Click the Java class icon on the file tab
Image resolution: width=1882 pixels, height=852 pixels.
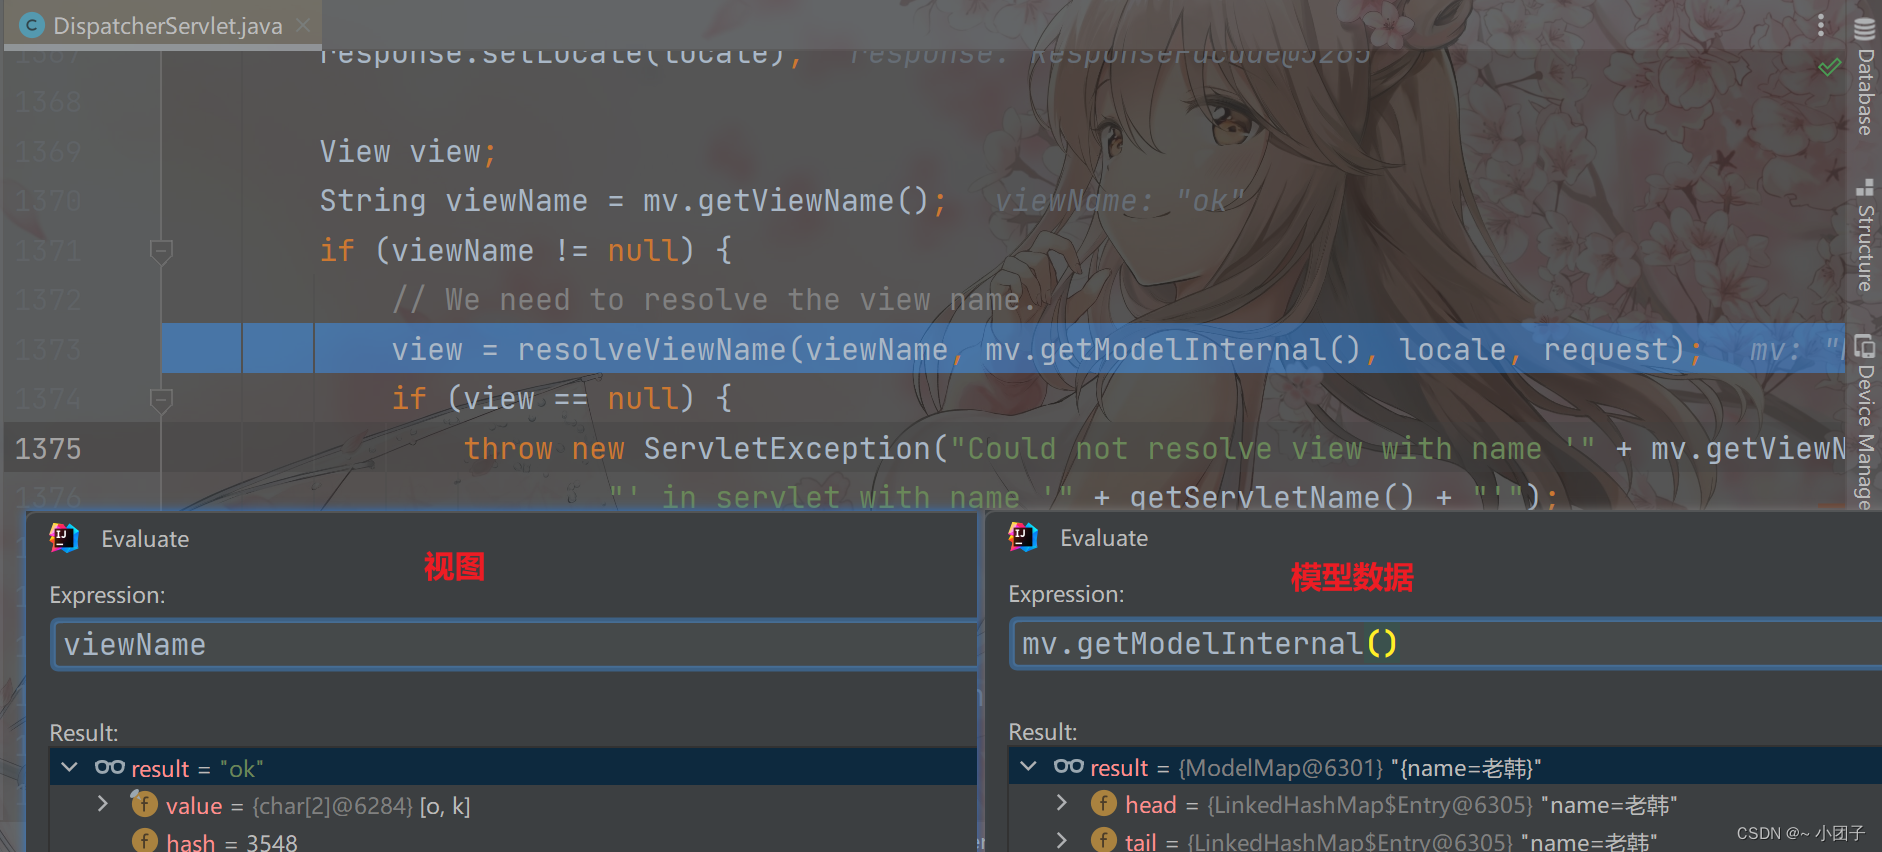[32, 25]
